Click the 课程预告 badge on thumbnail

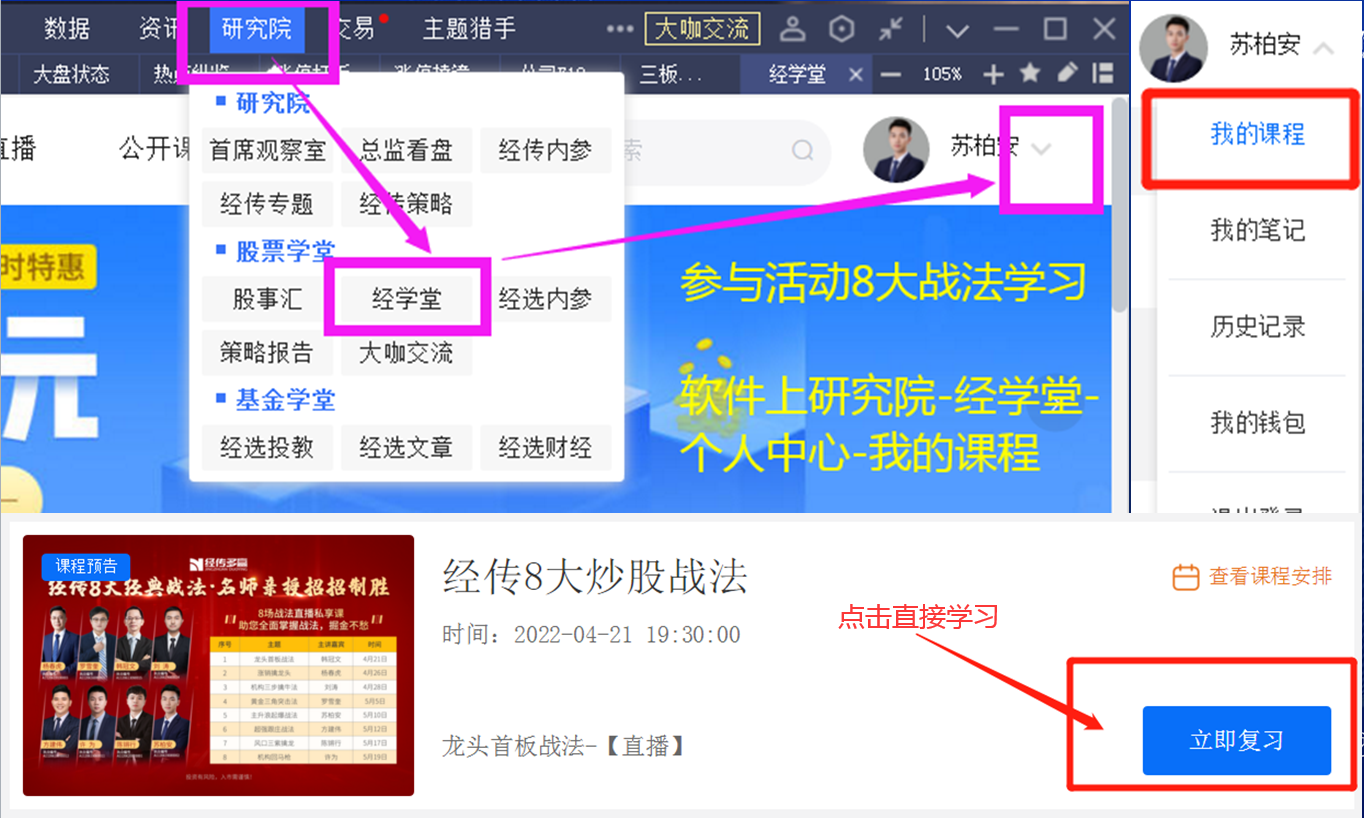[x=86, y=566]
